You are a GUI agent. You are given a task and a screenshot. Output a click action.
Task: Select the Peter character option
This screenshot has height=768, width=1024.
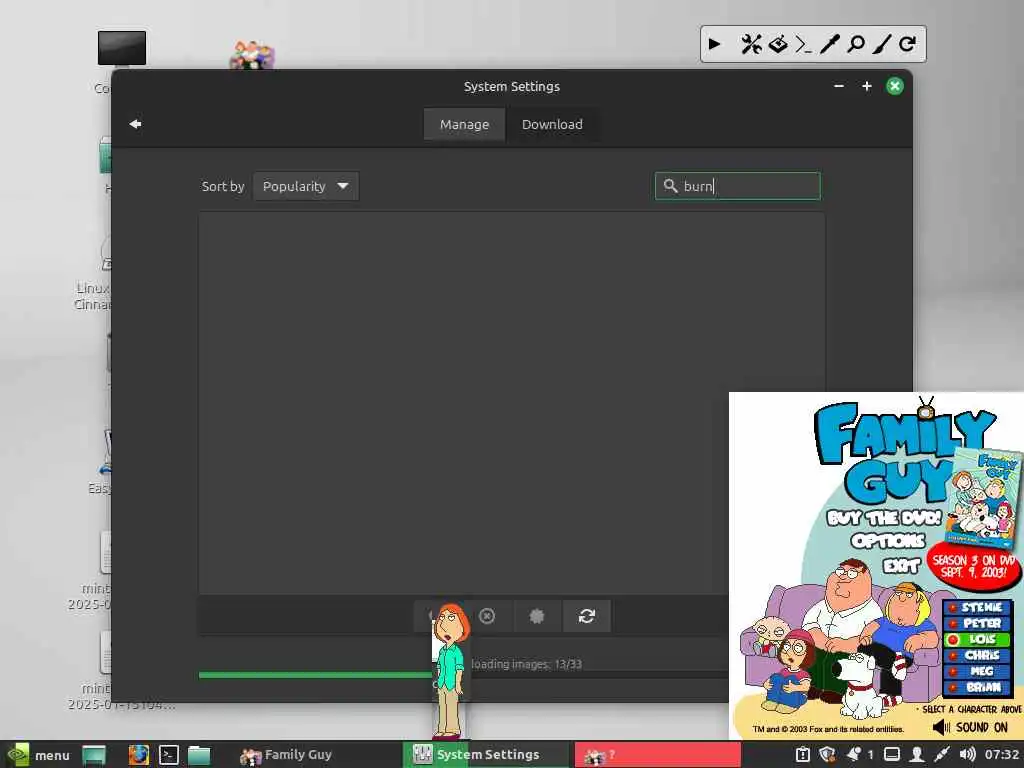[x=977, y=624]
